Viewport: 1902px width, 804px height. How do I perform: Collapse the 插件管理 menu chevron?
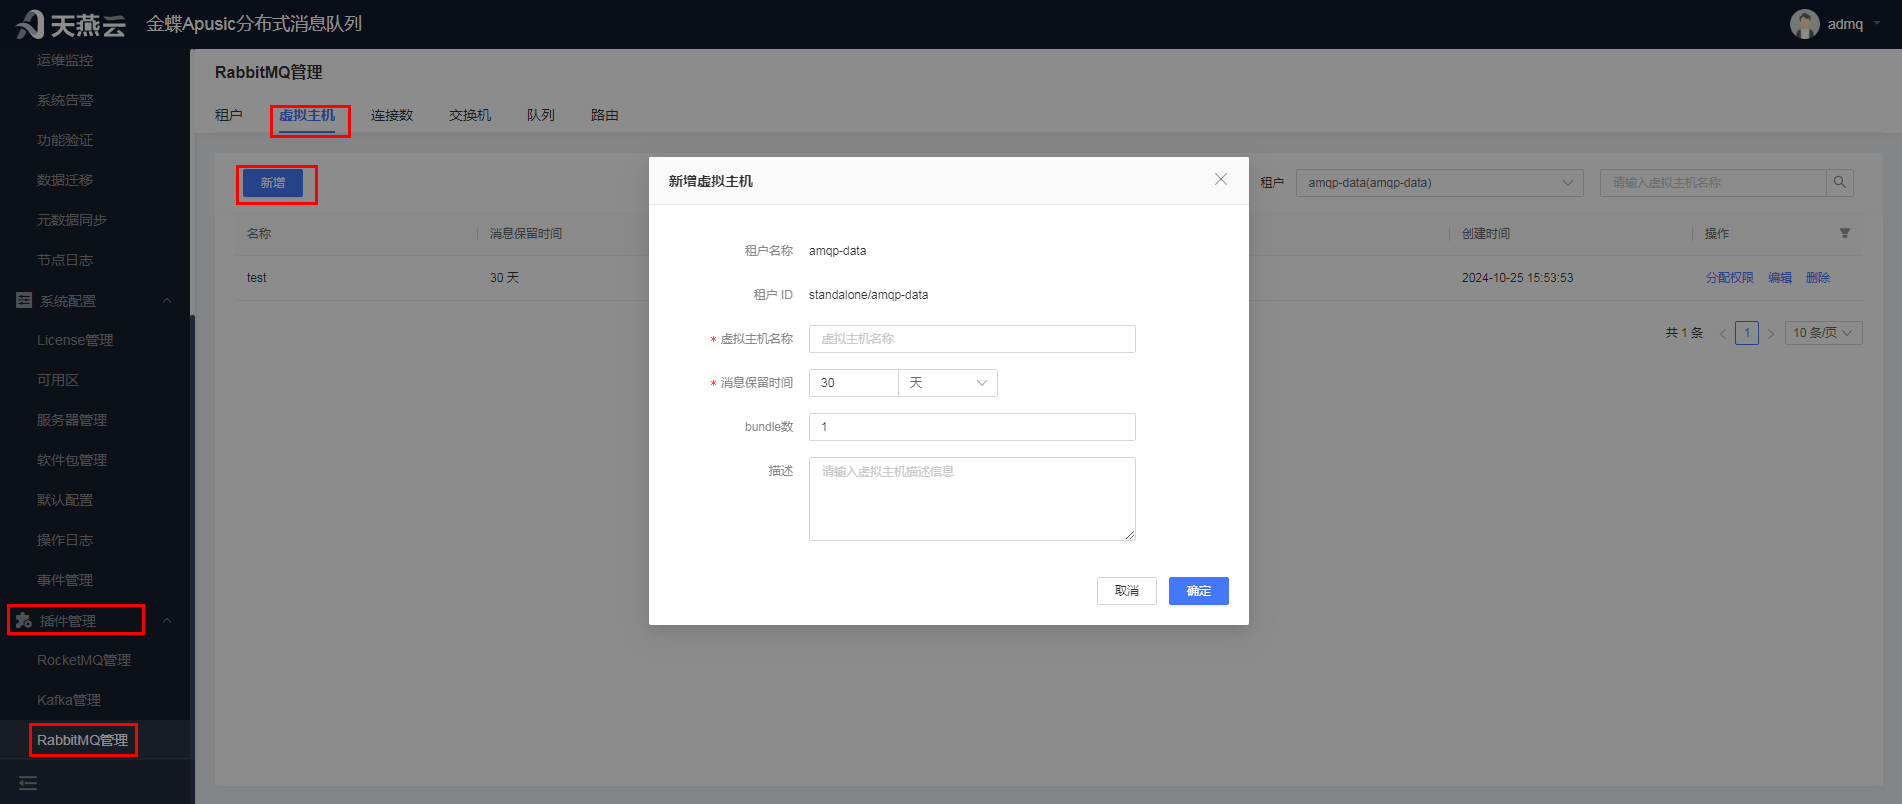tap(167, 620)
